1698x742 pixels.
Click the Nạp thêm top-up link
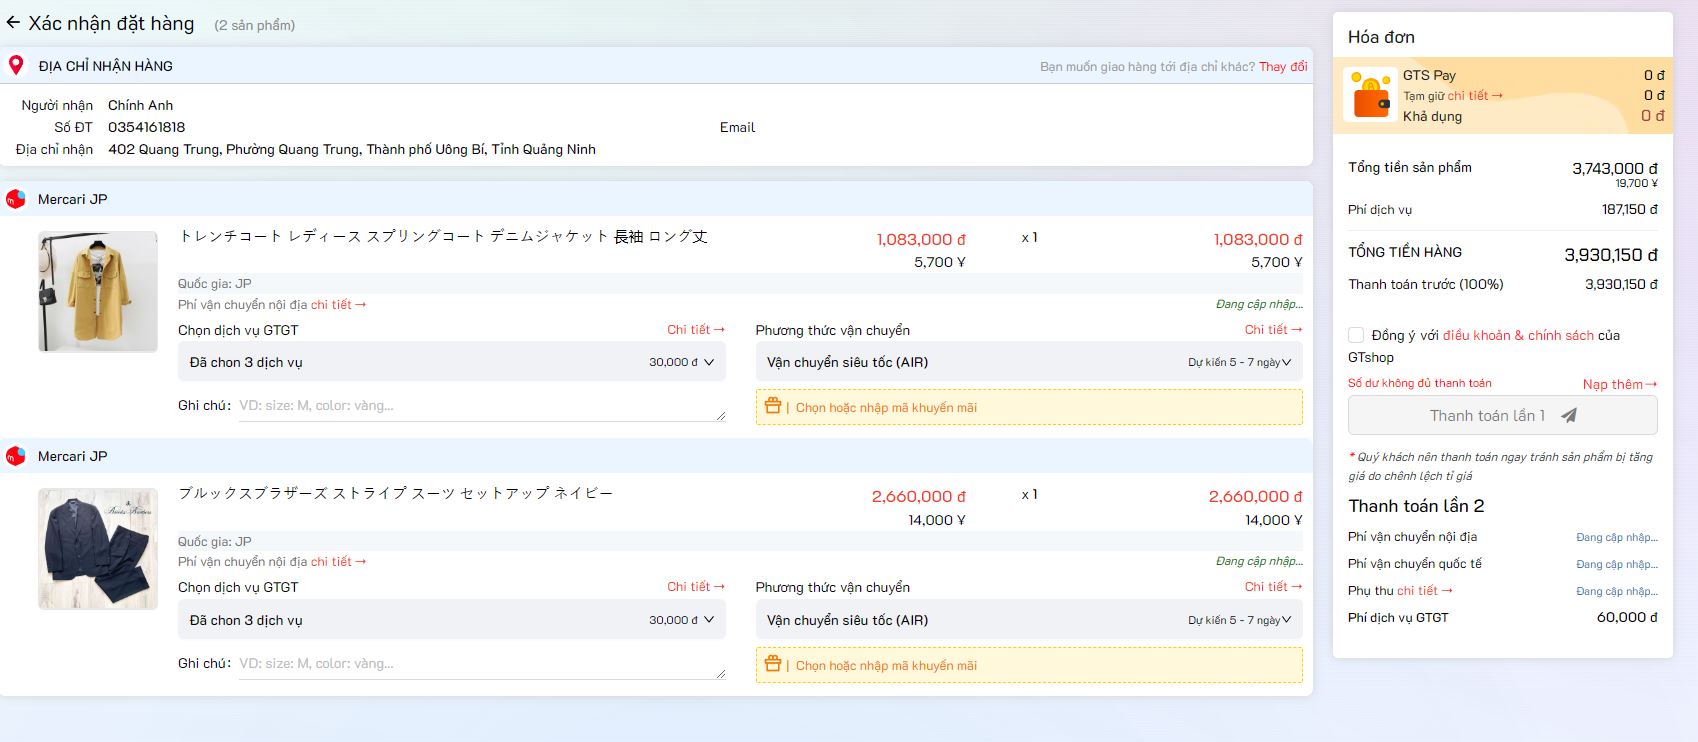(x=1619, y=384)
